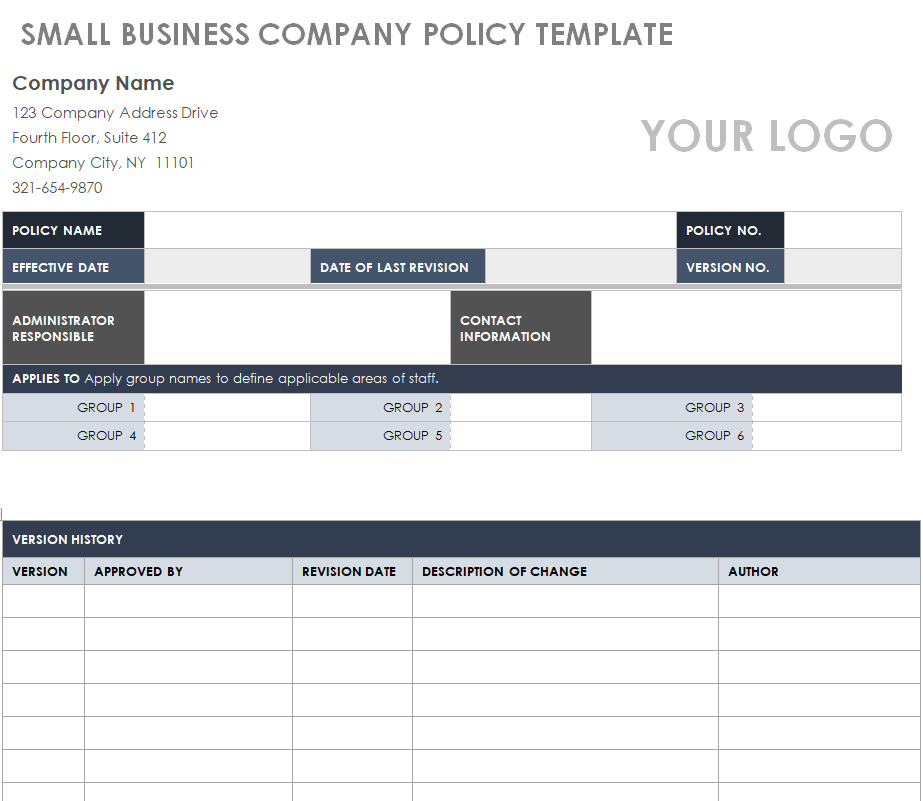Viewport: 923px width, 801px height.
Task: Click the blank Policy Name input field
Action: coord(410,230)
